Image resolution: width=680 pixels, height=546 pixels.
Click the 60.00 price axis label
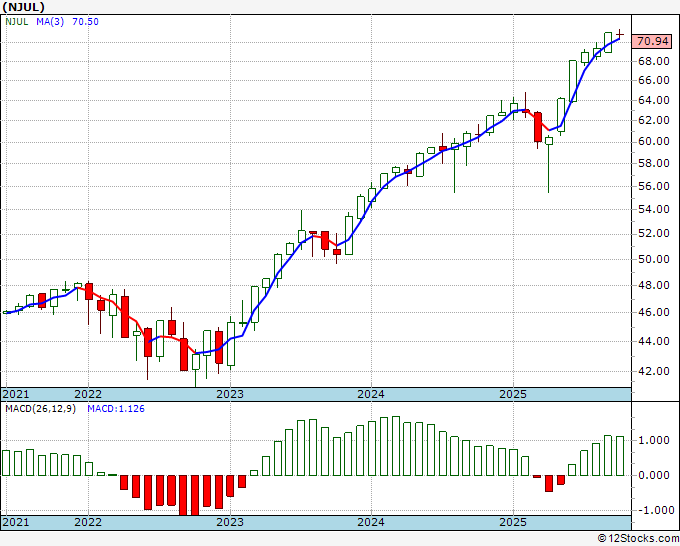(x=654, y=141)
